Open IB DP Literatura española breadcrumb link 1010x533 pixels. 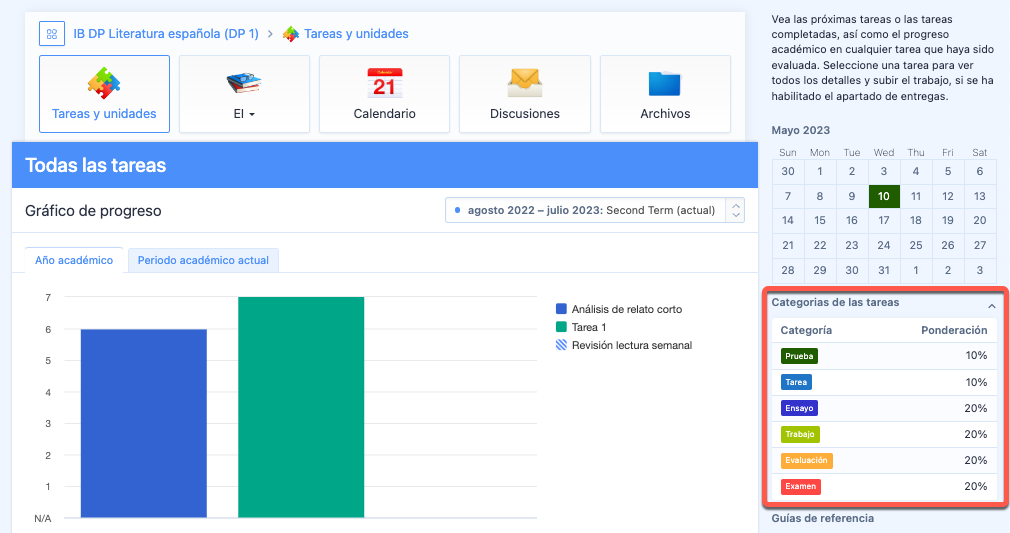pyautogui.click(x=166, y=34)
